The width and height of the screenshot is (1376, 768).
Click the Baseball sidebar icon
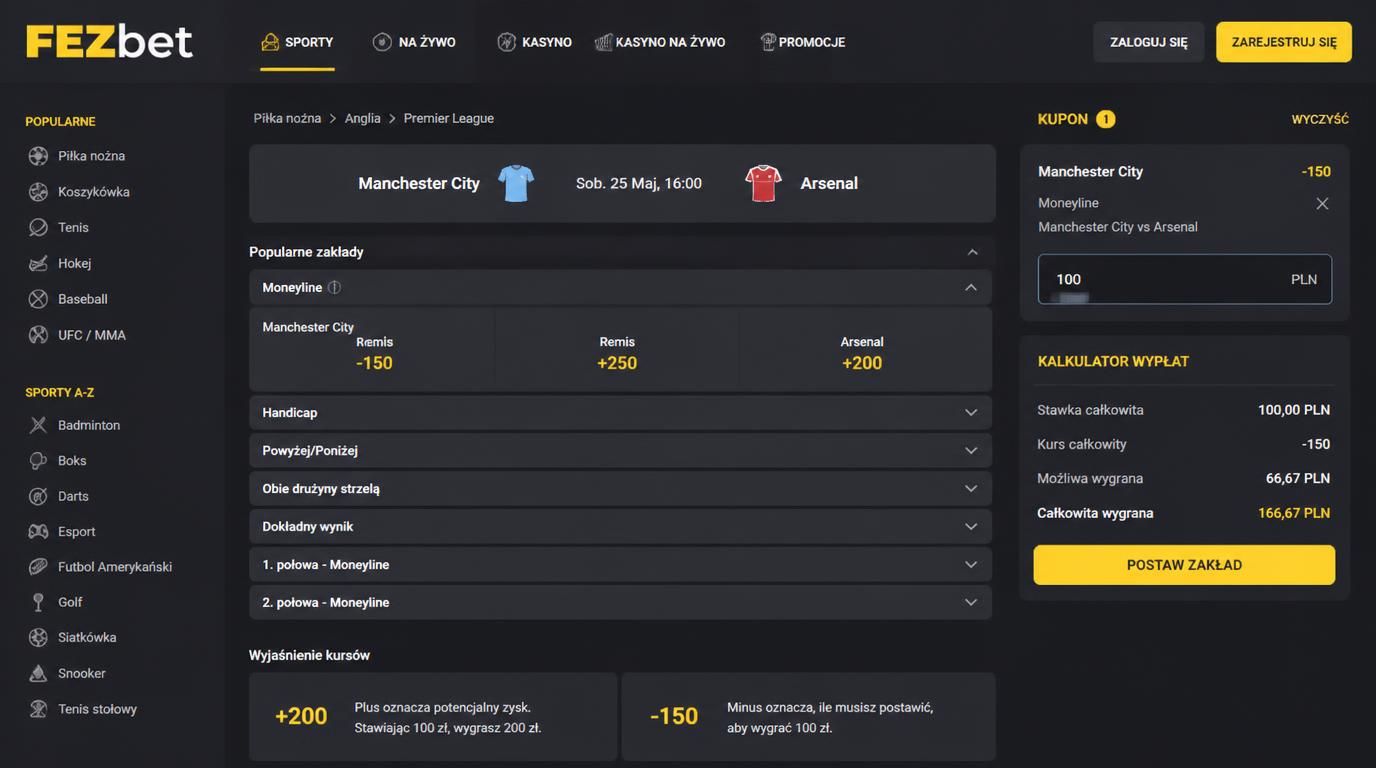point(38,299)
